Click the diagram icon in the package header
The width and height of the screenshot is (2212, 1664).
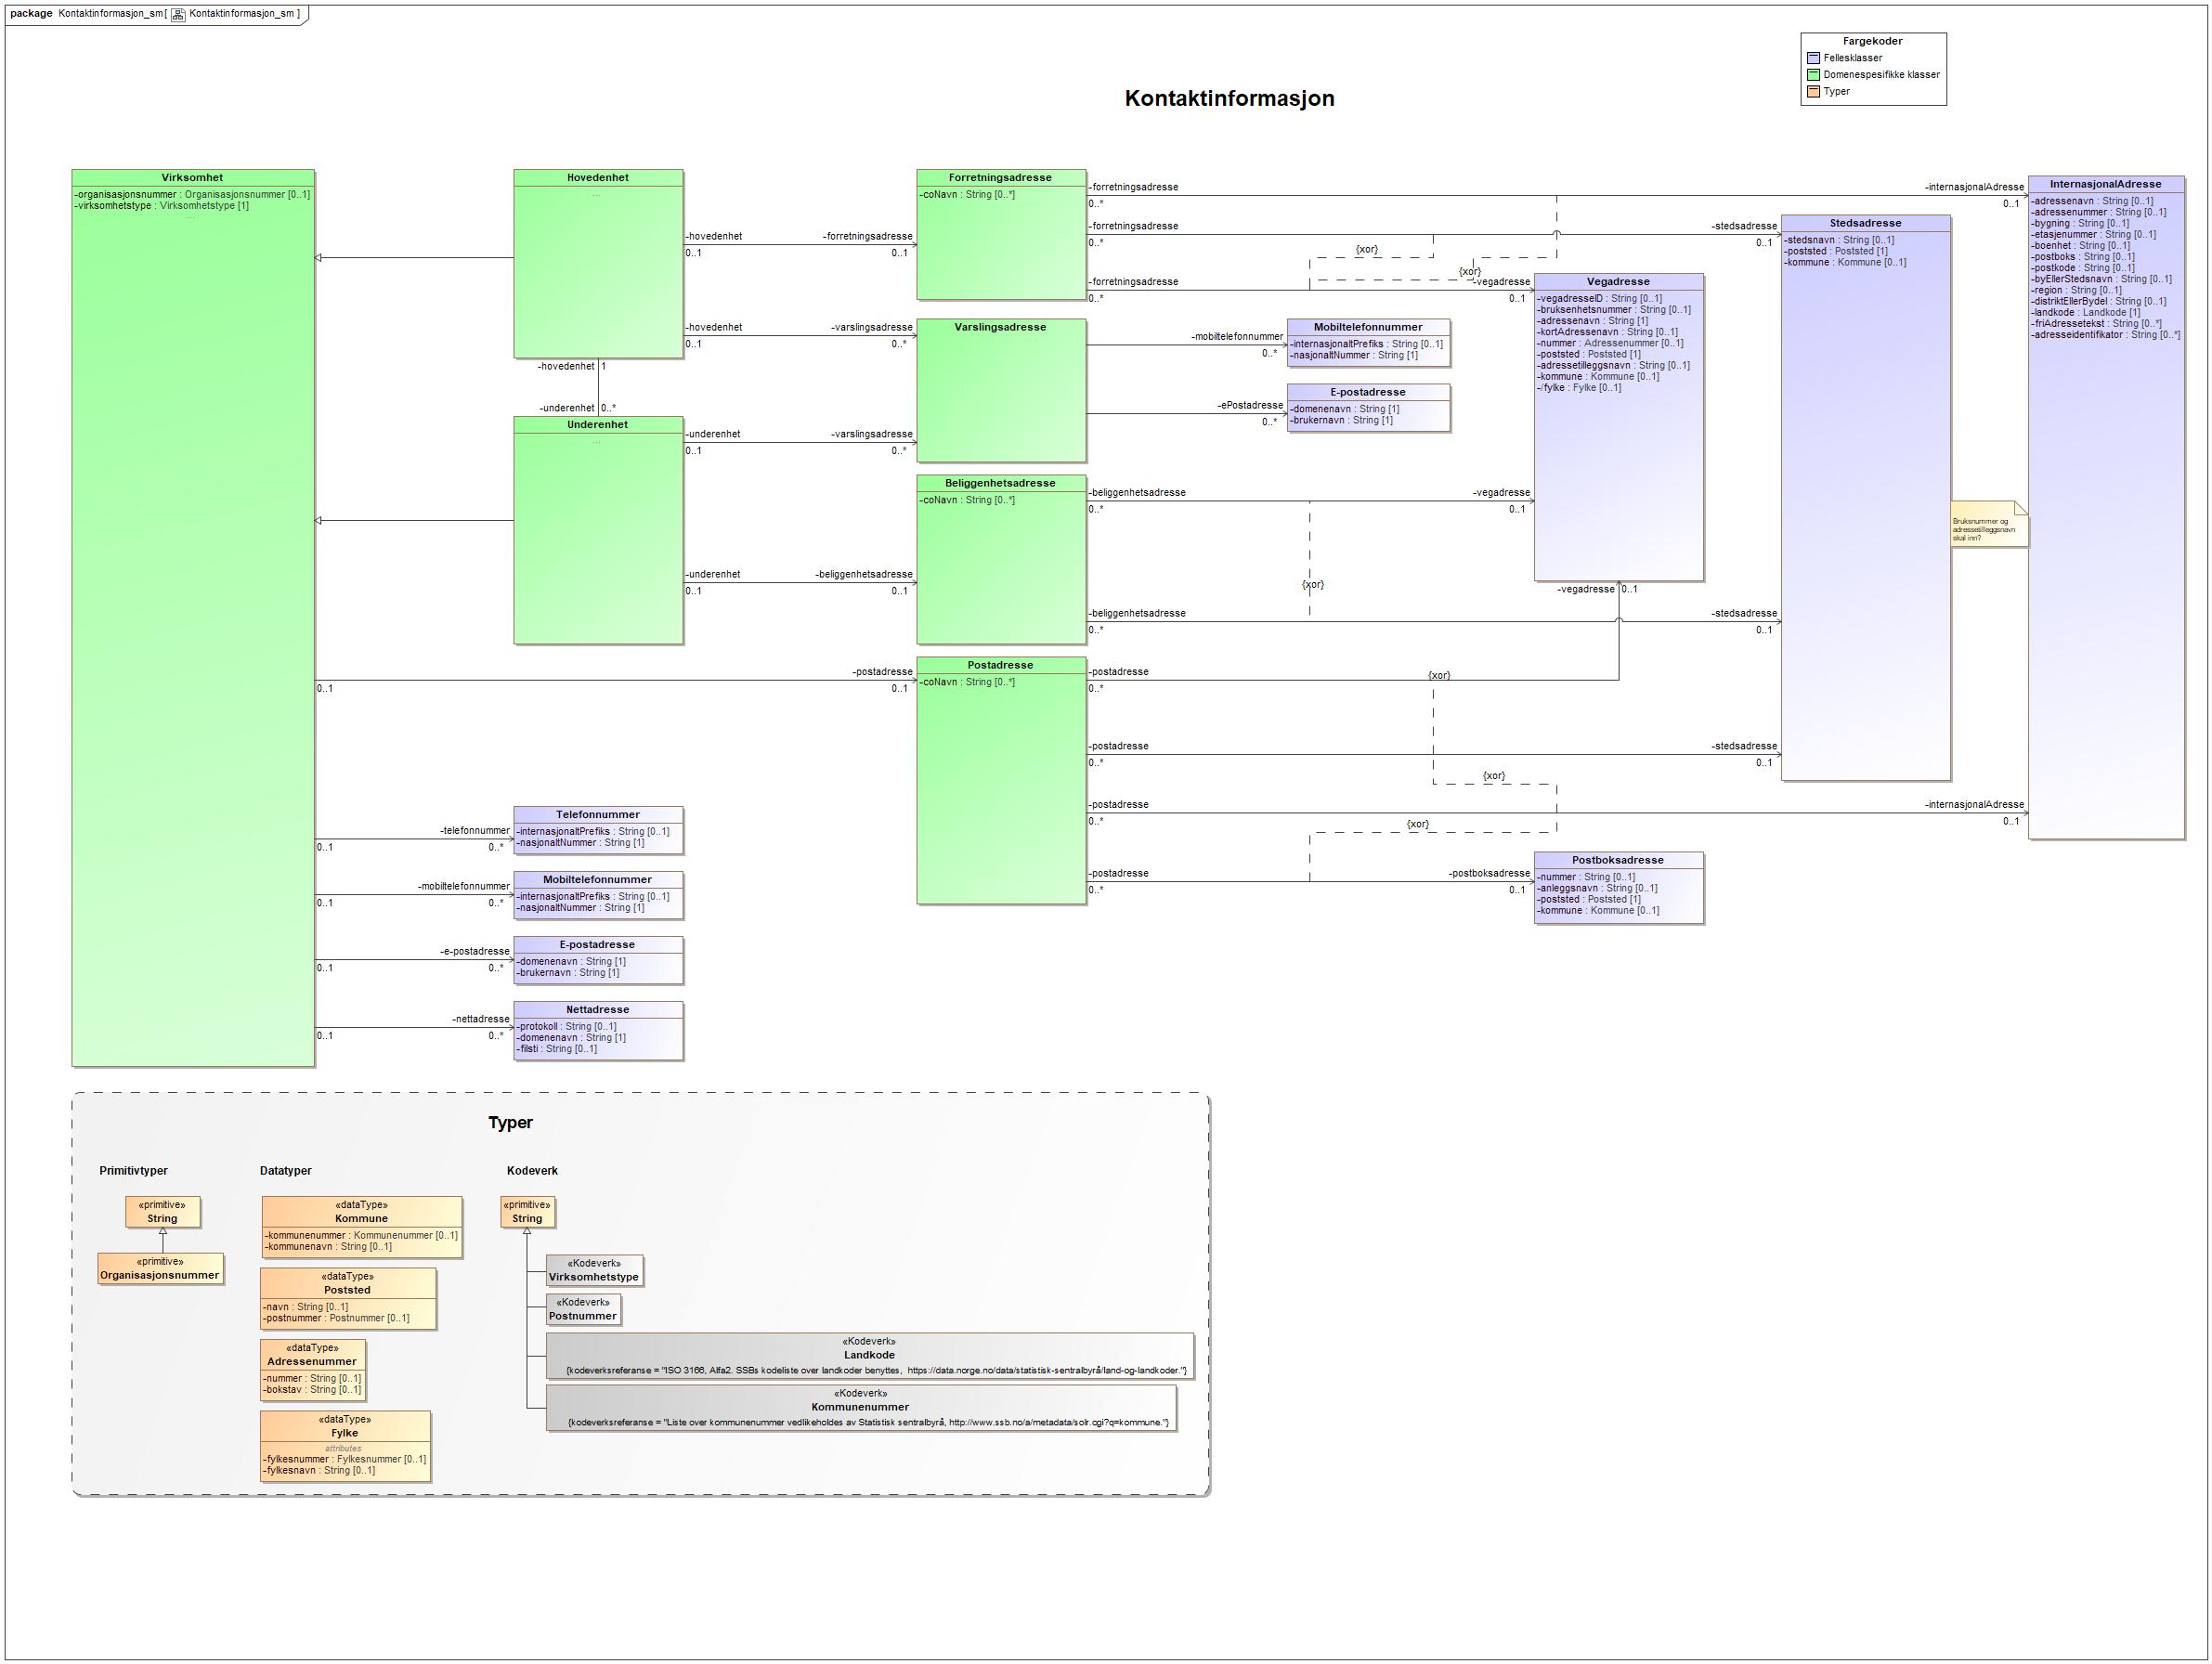click(178, 14)
